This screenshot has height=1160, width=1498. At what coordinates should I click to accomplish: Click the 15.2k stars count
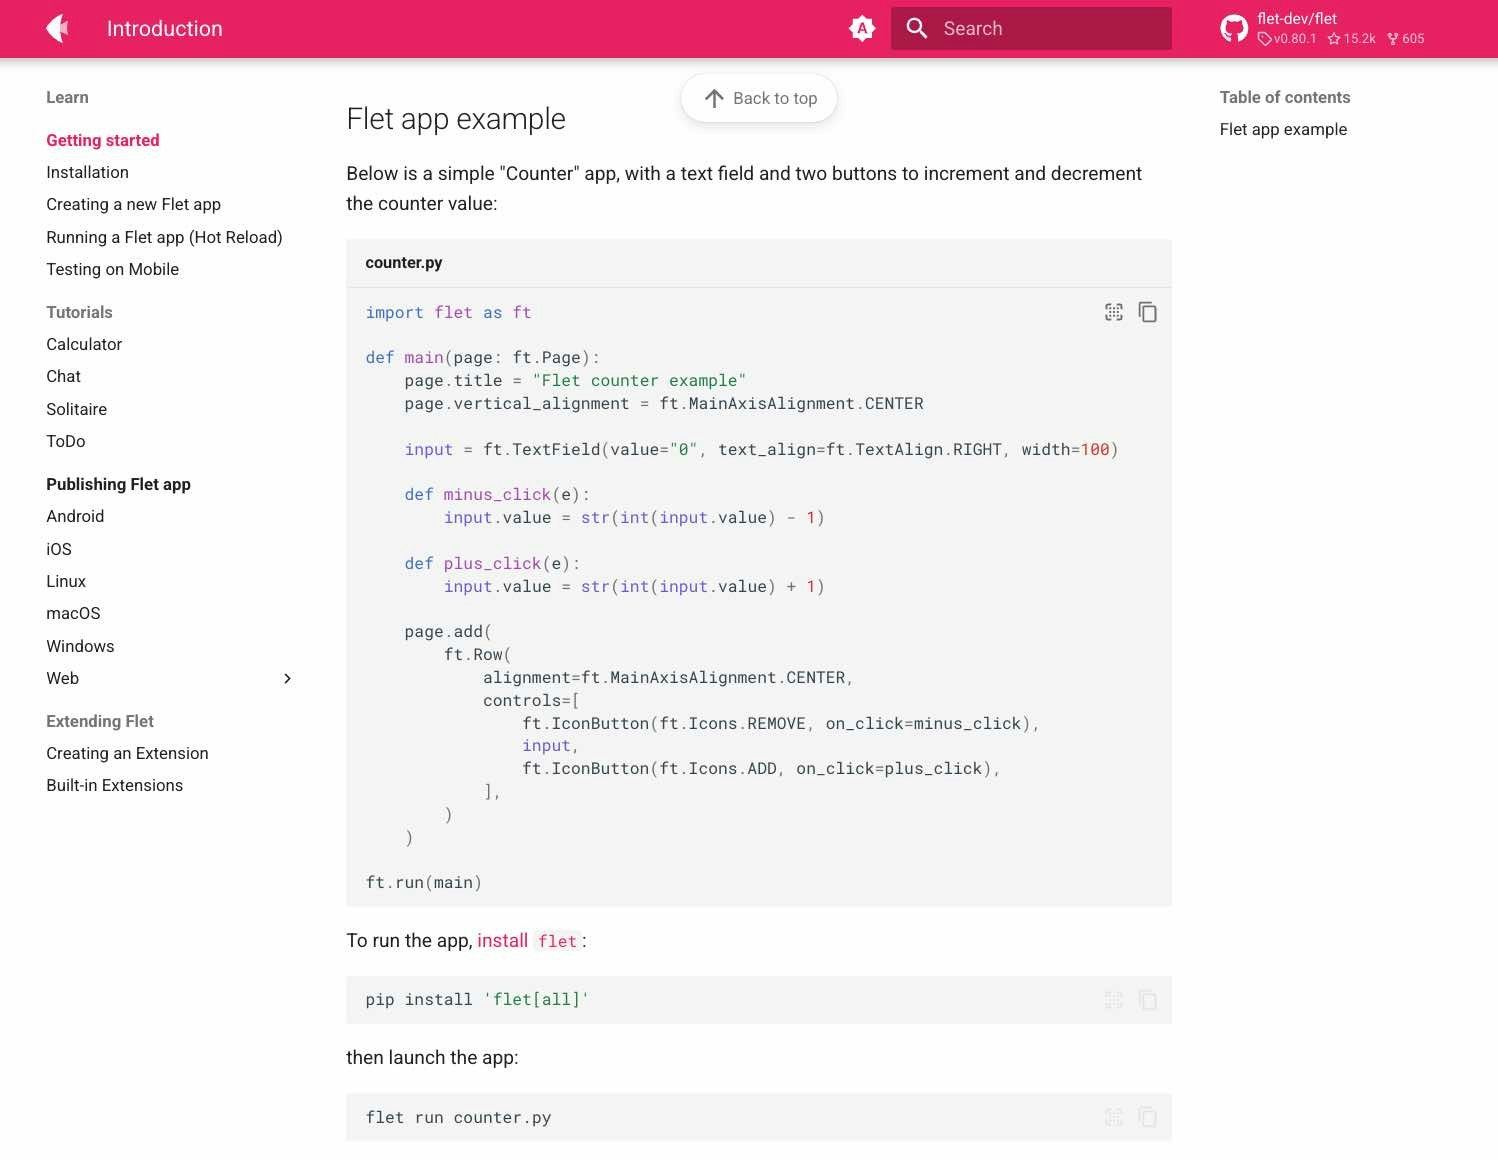point(1352,39)
